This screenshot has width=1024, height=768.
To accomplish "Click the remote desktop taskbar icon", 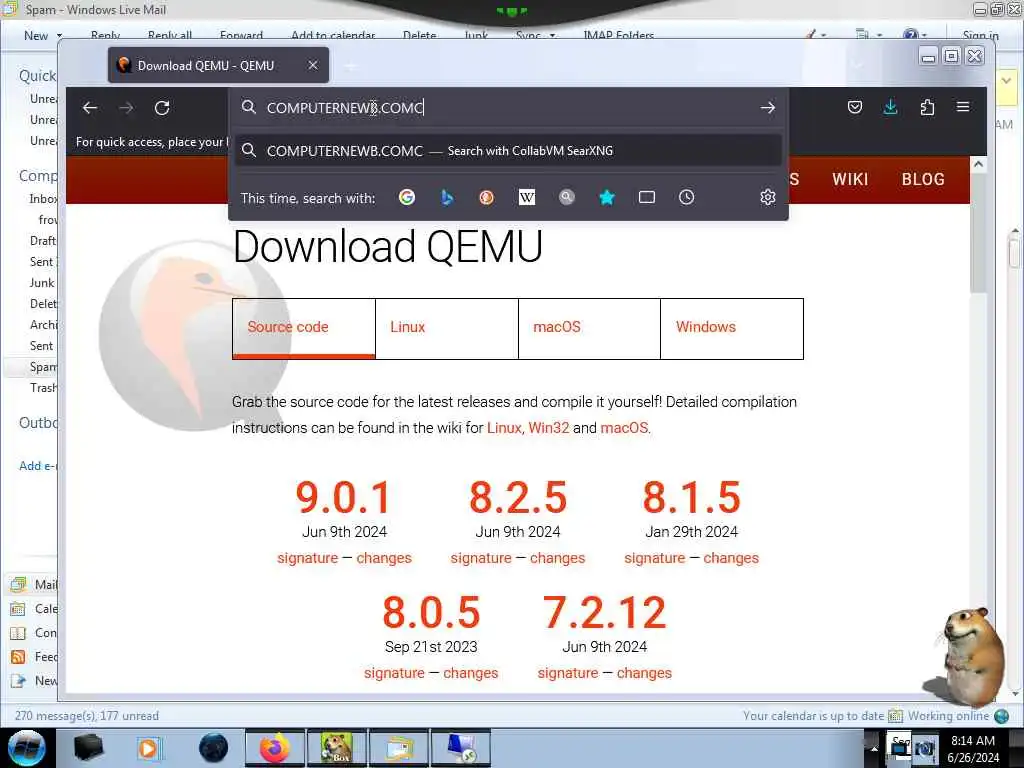I will 461,748.
